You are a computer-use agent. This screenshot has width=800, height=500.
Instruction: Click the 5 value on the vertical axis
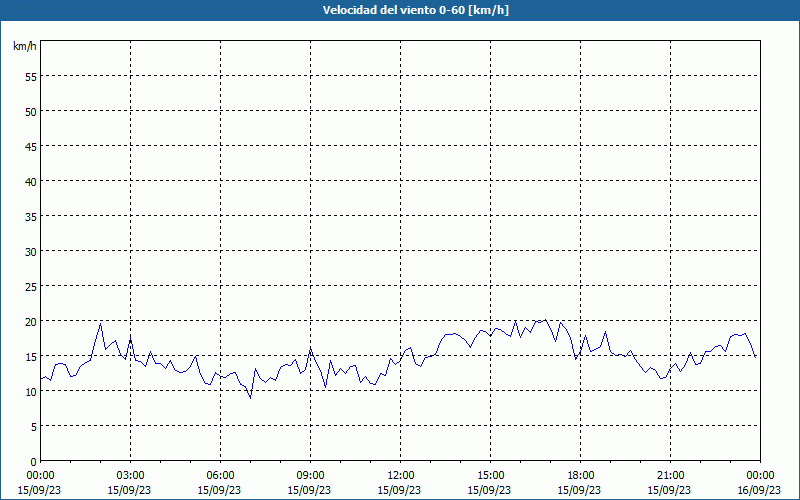point(33,427)
